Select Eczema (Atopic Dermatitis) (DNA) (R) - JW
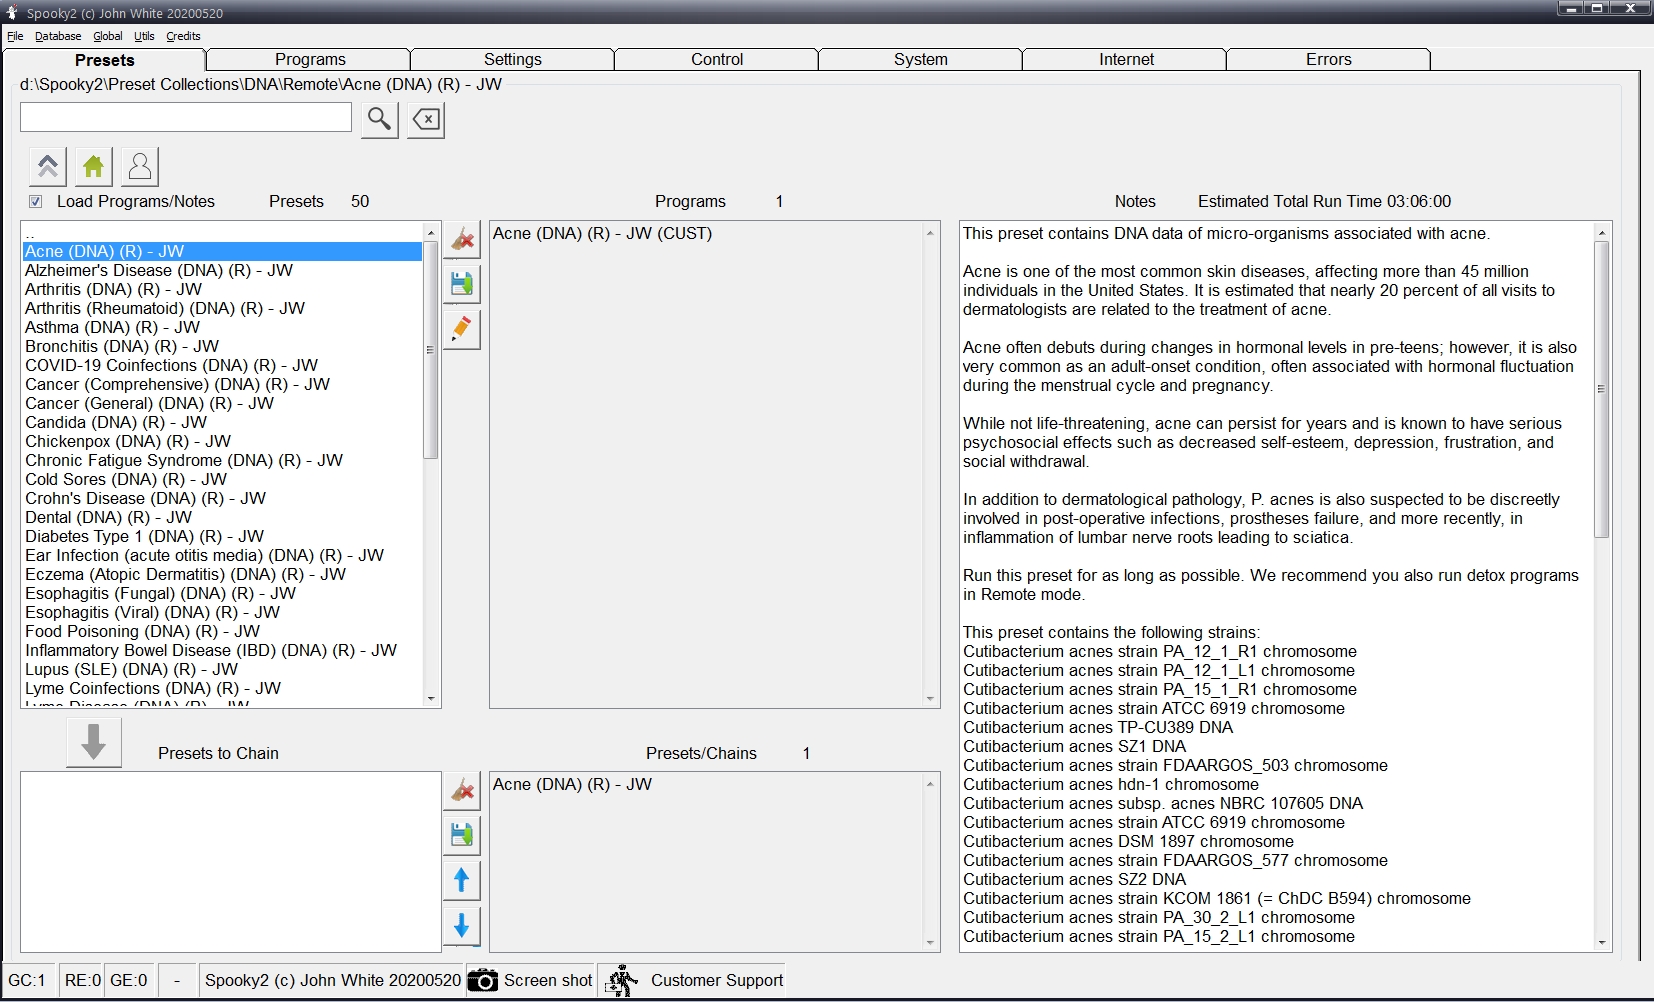 (x=222, y=575)
